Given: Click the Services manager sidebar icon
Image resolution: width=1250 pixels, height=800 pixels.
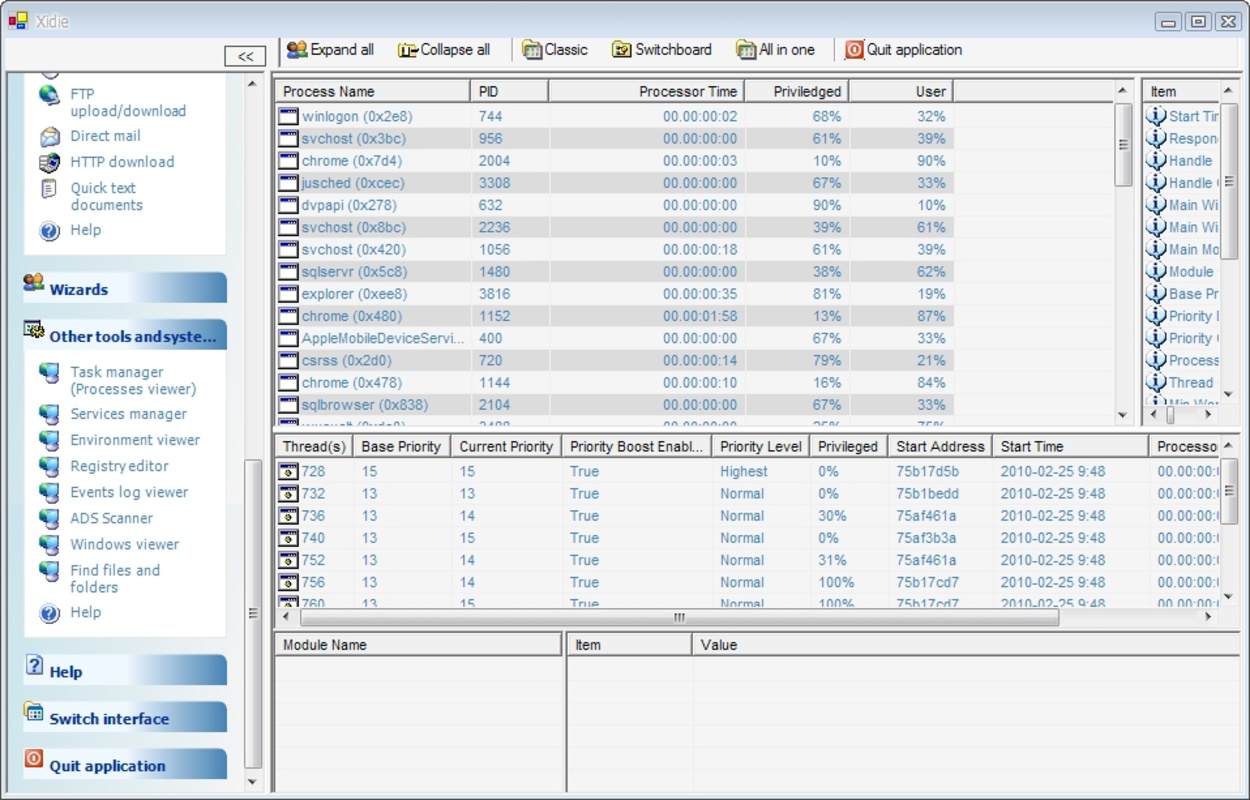Looking at the screenshot, I should [x=50, y=415].
